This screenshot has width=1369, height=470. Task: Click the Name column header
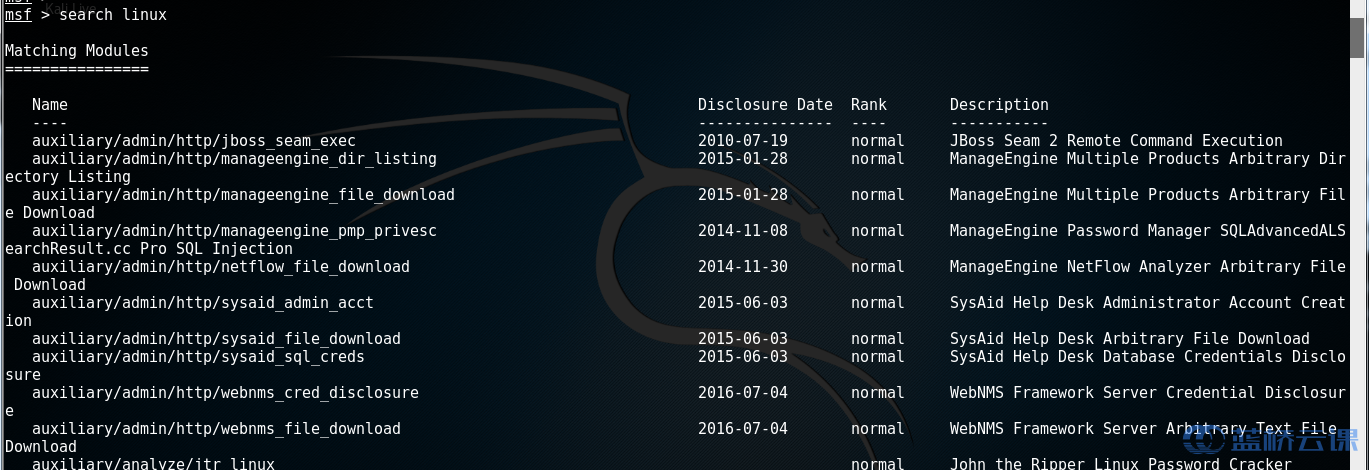(50, 105)
